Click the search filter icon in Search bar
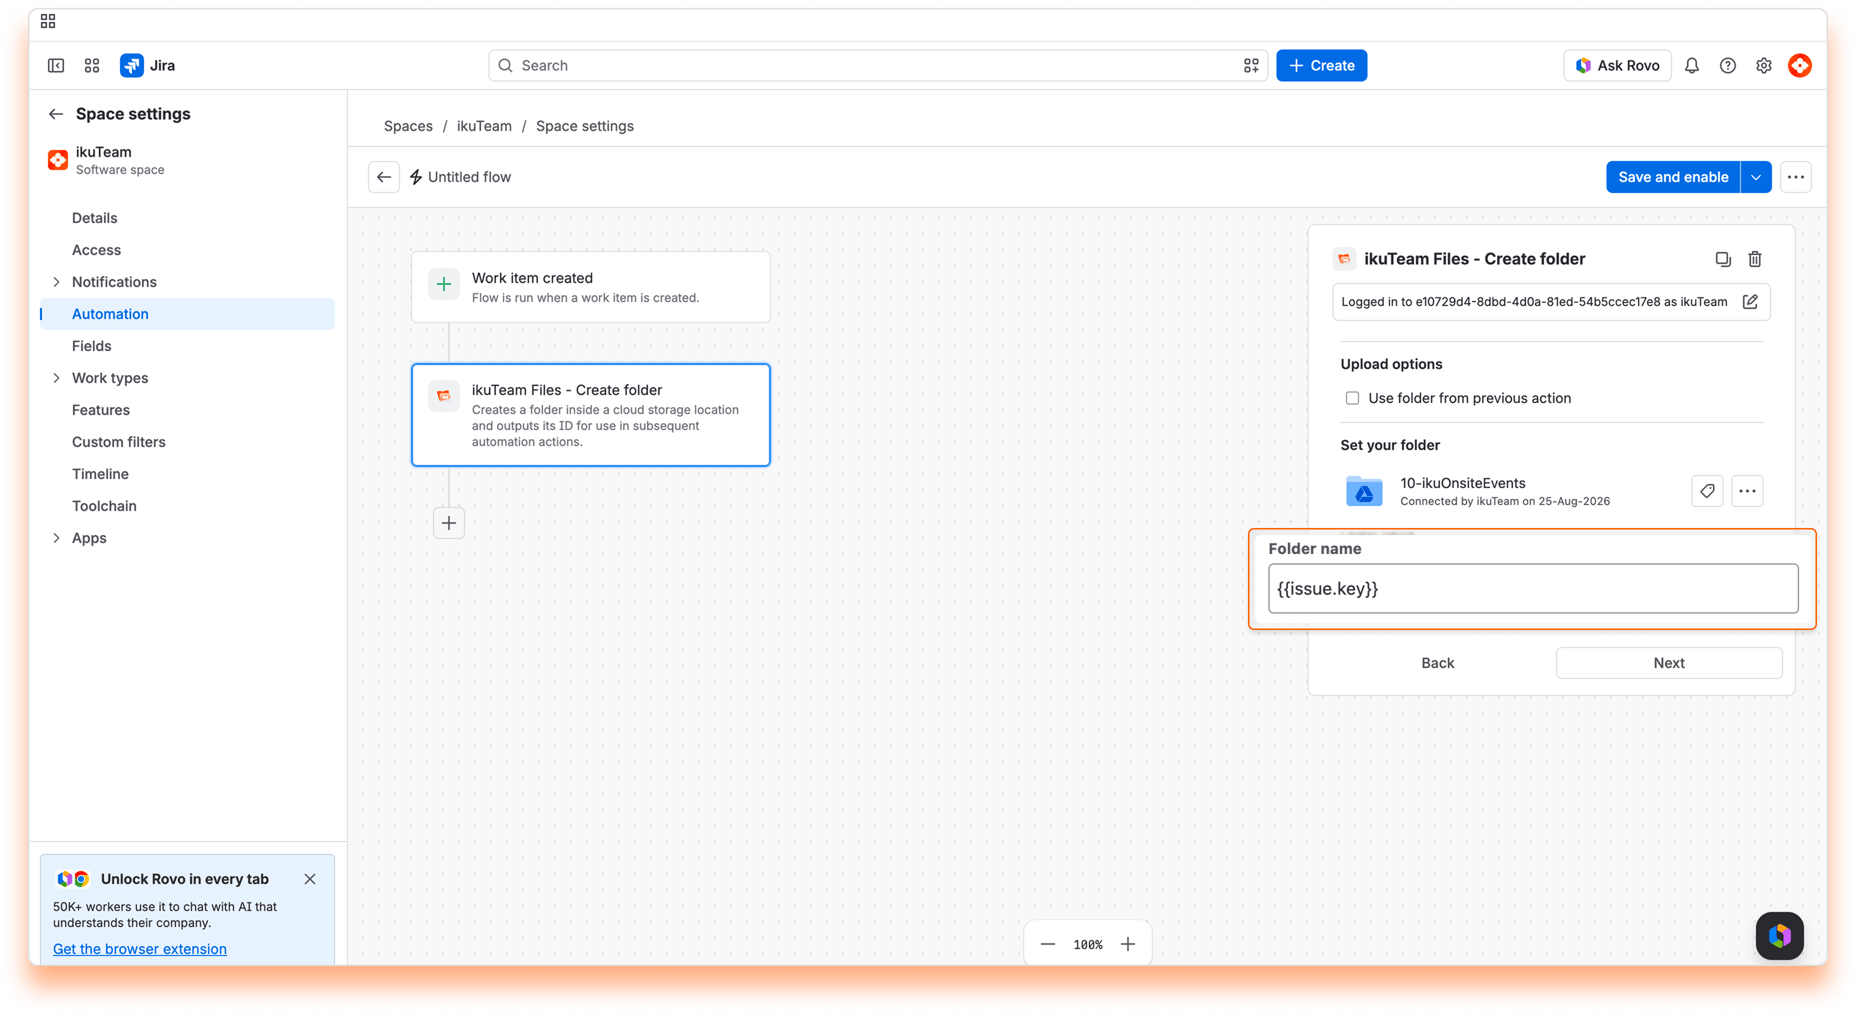Screen dimensions: 1856x1014 click(x=1251, y=65)
